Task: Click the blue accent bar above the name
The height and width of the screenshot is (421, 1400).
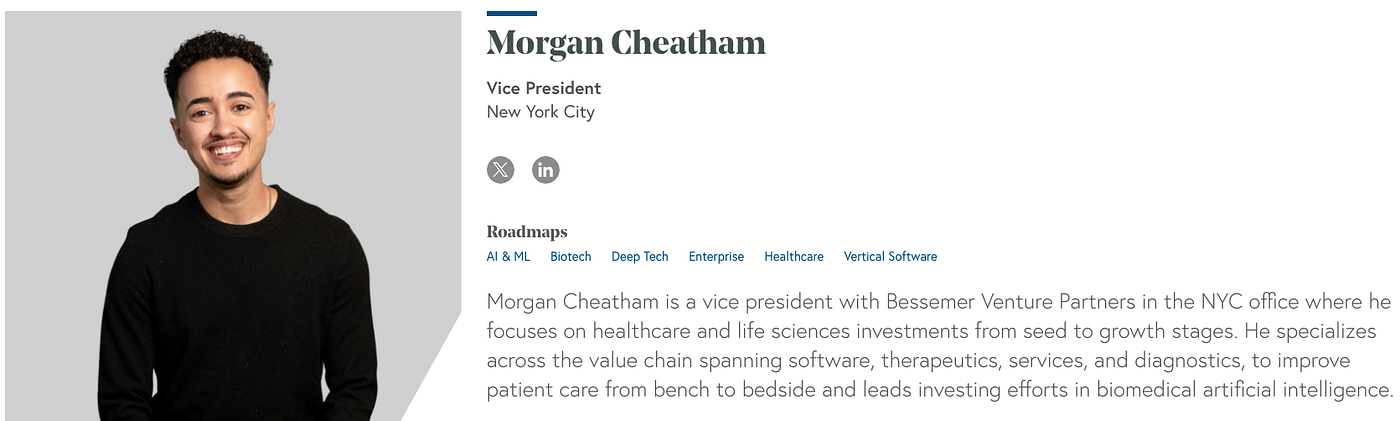Action: (x=512, y=13)
